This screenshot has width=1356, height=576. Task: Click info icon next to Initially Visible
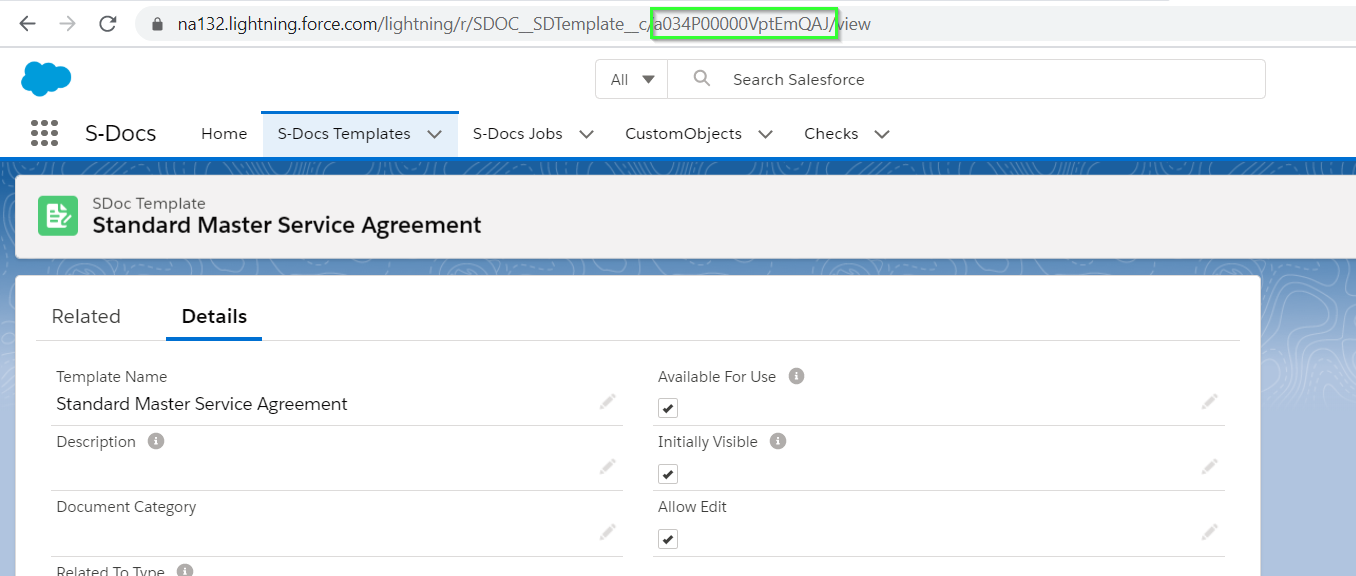778,441
